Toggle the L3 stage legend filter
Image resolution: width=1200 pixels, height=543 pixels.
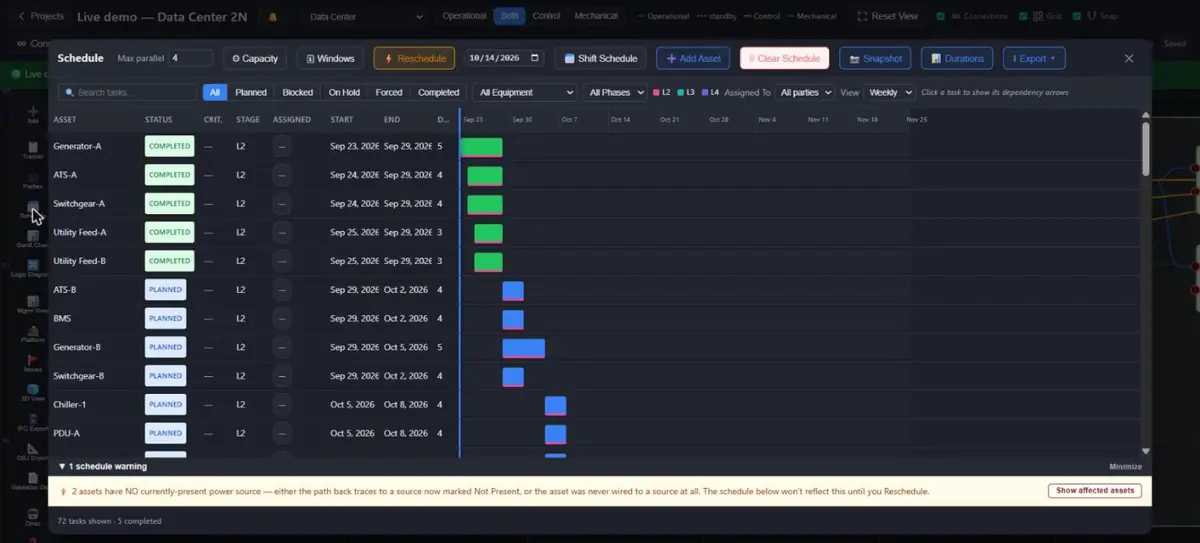pos(686,92)
